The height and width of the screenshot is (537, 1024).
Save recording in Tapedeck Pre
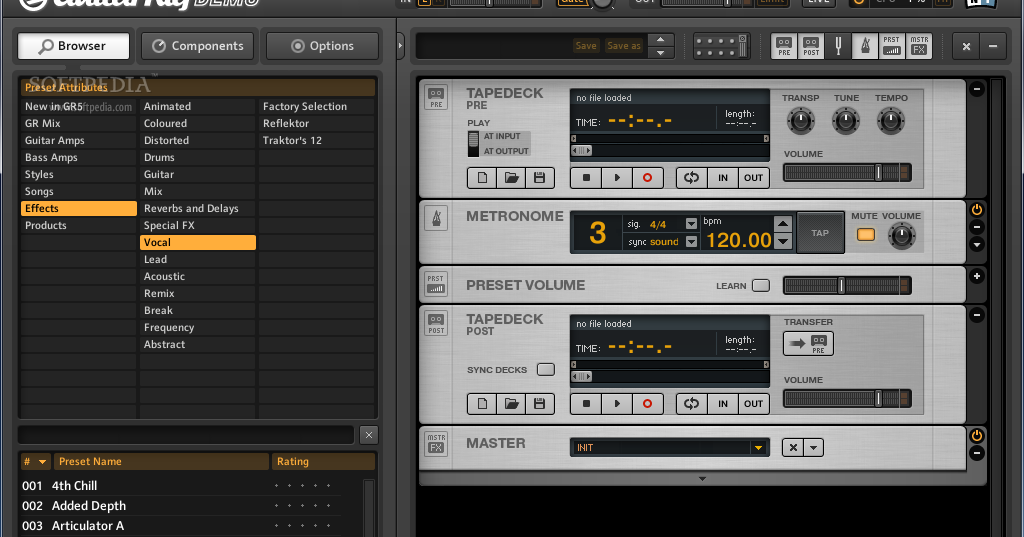(x=539, y=178)
